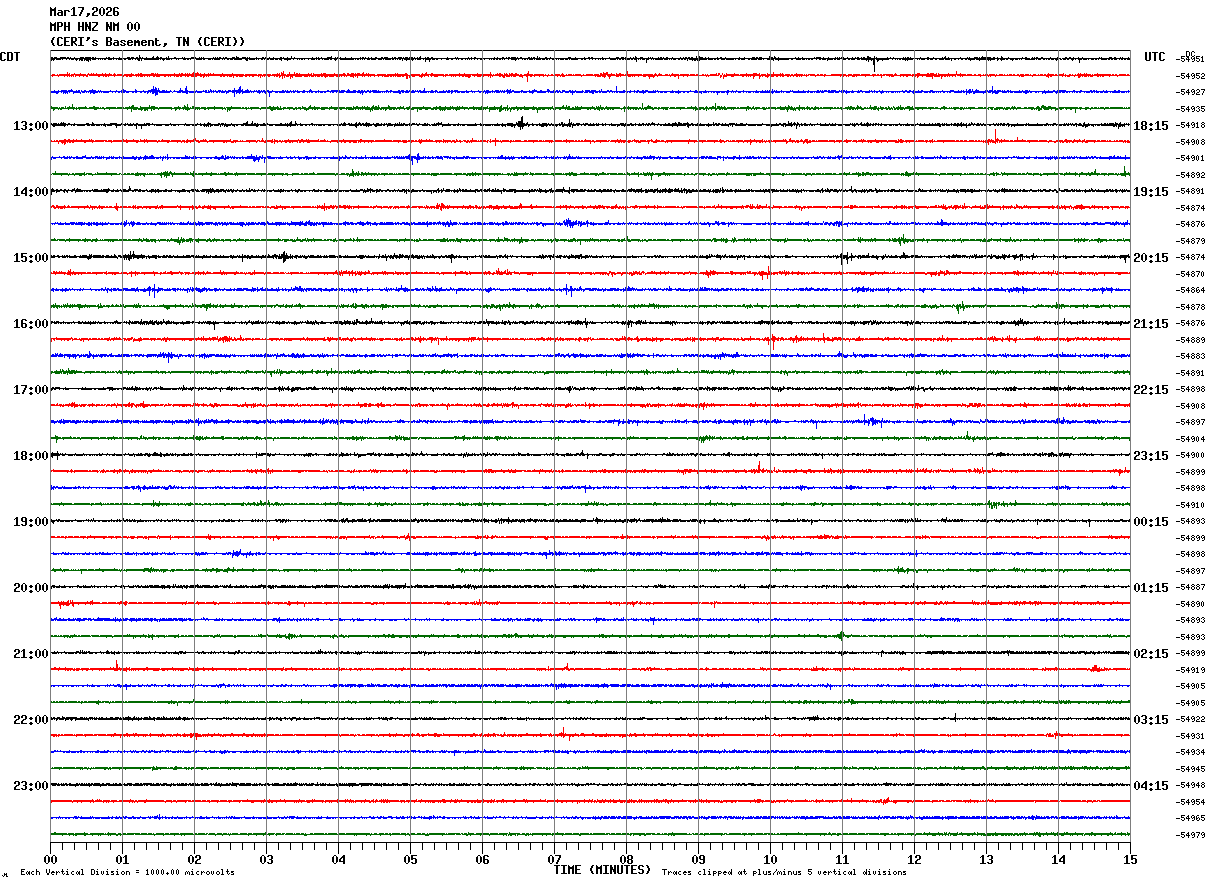Click minute axis tick label 09

click(x=698, y=859)
